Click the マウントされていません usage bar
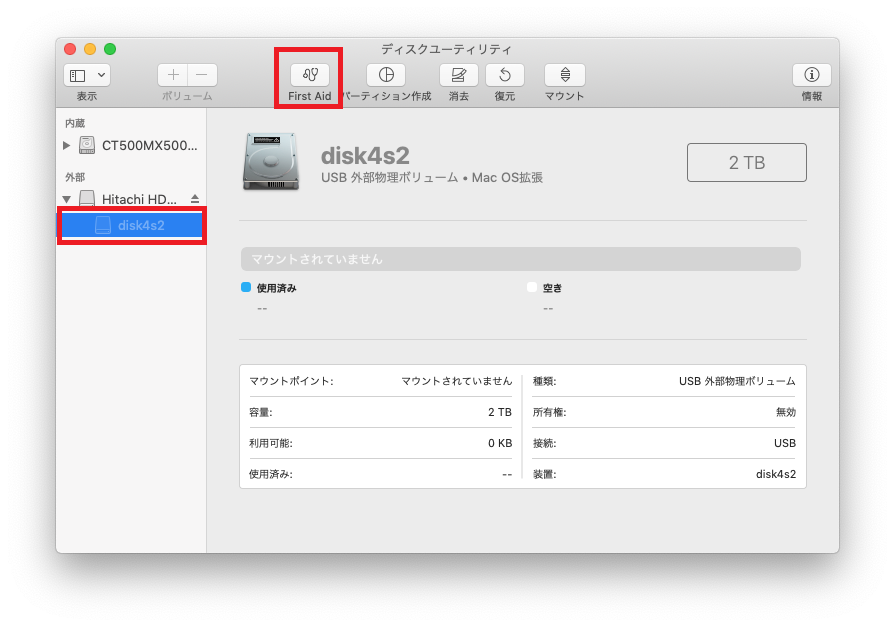Image resolution: width=895 pixels, height=627 pixels. (521, 259)
